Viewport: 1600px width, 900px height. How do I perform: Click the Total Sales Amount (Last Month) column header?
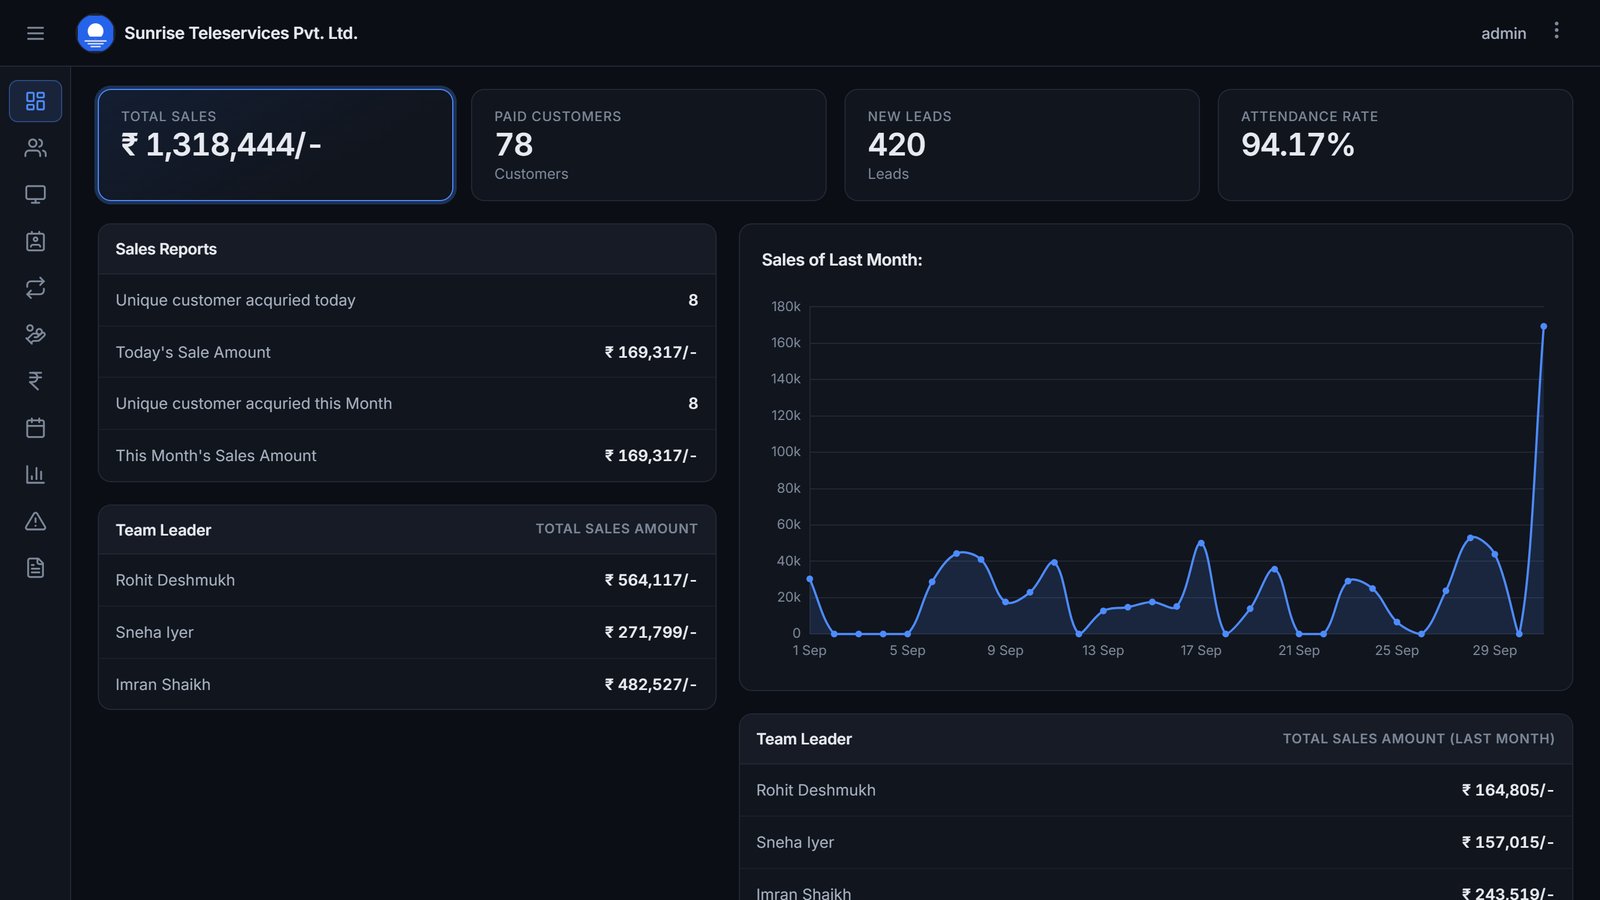pos(1419,739)
